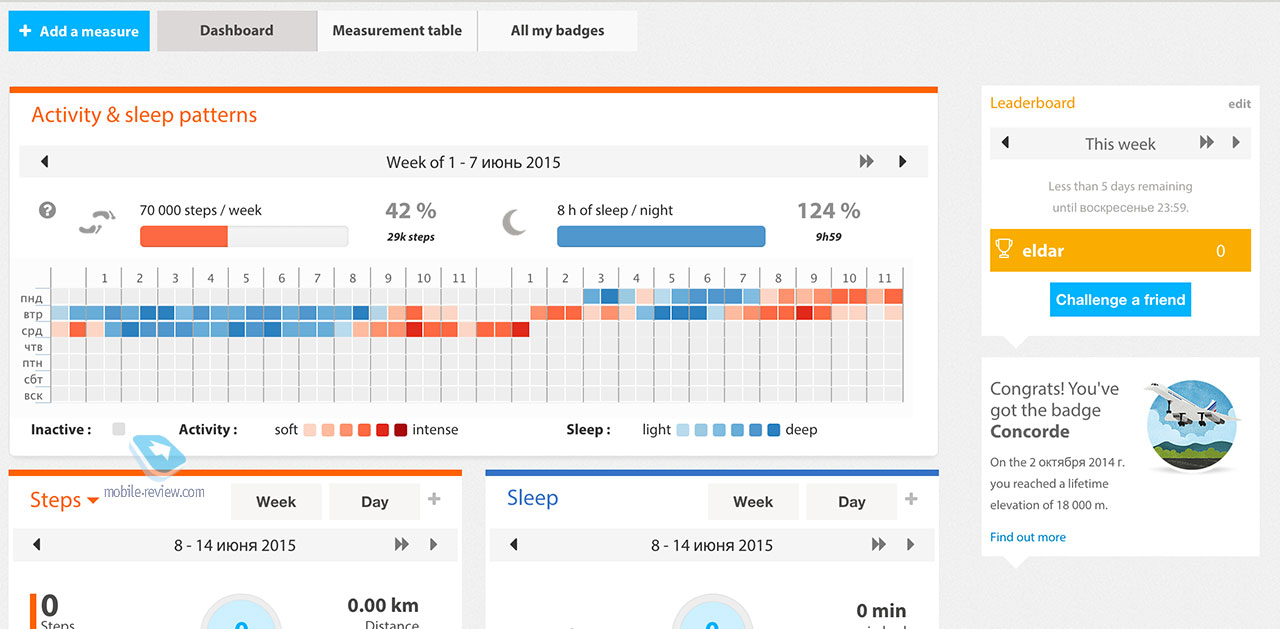Image resolution: width=1280 pixels, height=629 pixels.
Task: Go to next week in Activity & sleep patterns
Action: (903, 162)
